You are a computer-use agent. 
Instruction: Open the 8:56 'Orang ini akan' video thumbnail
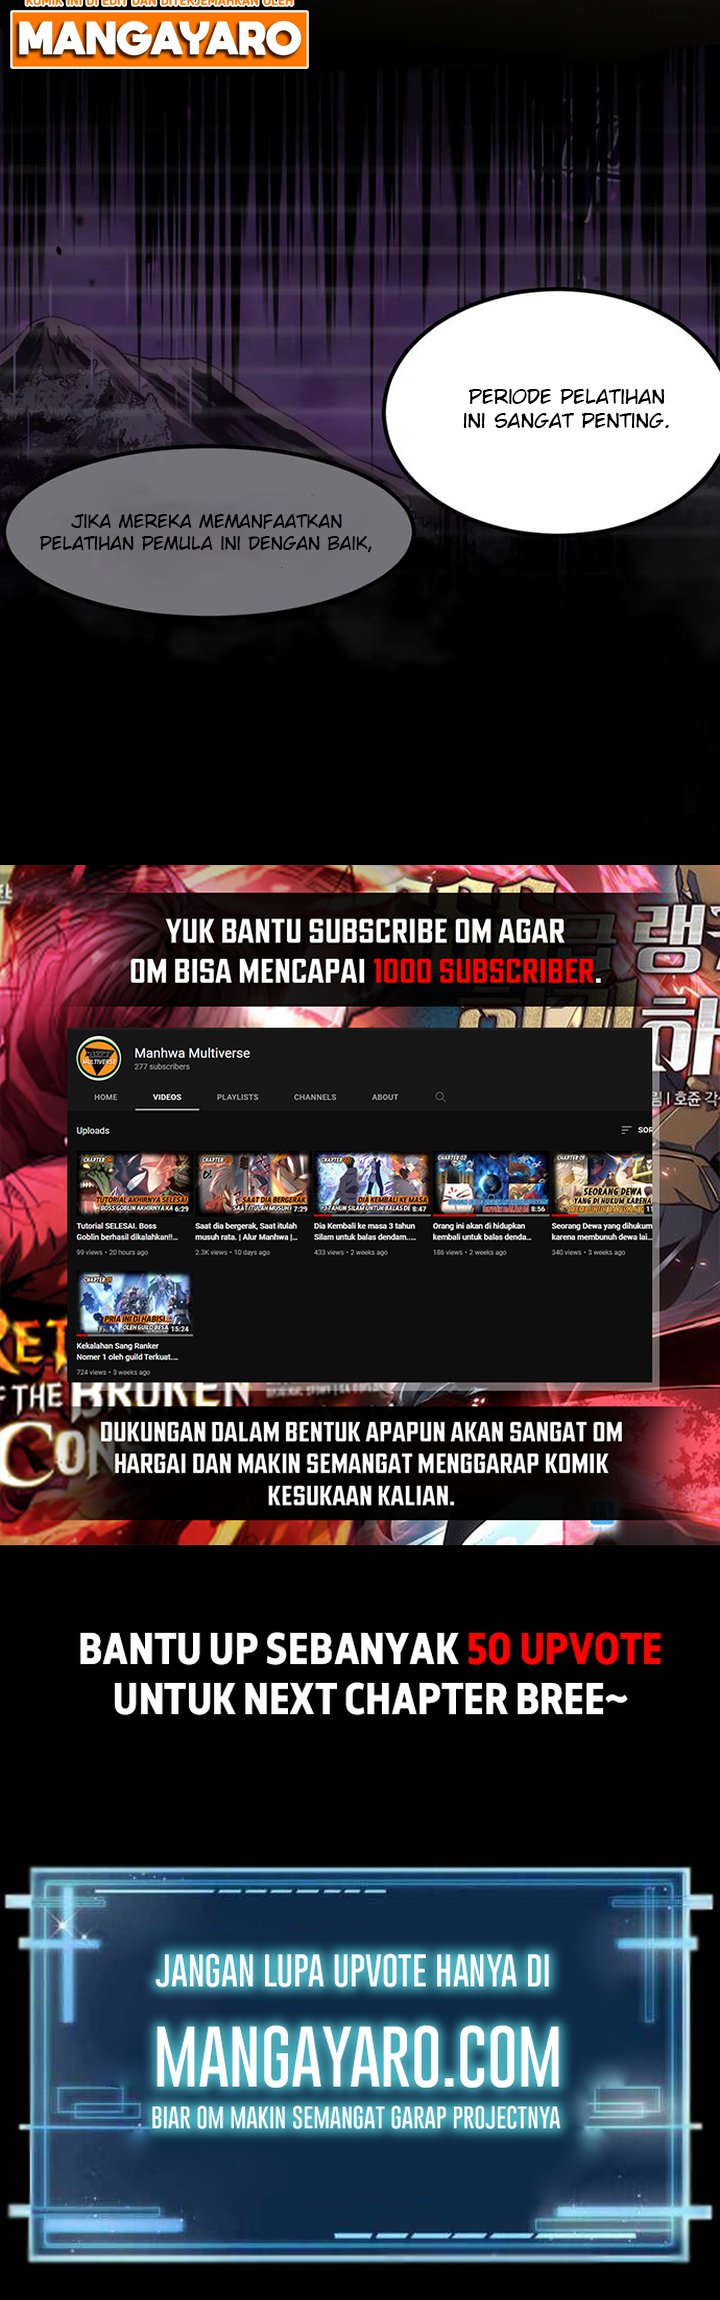pyautogui.click(x=491, y=1184)
